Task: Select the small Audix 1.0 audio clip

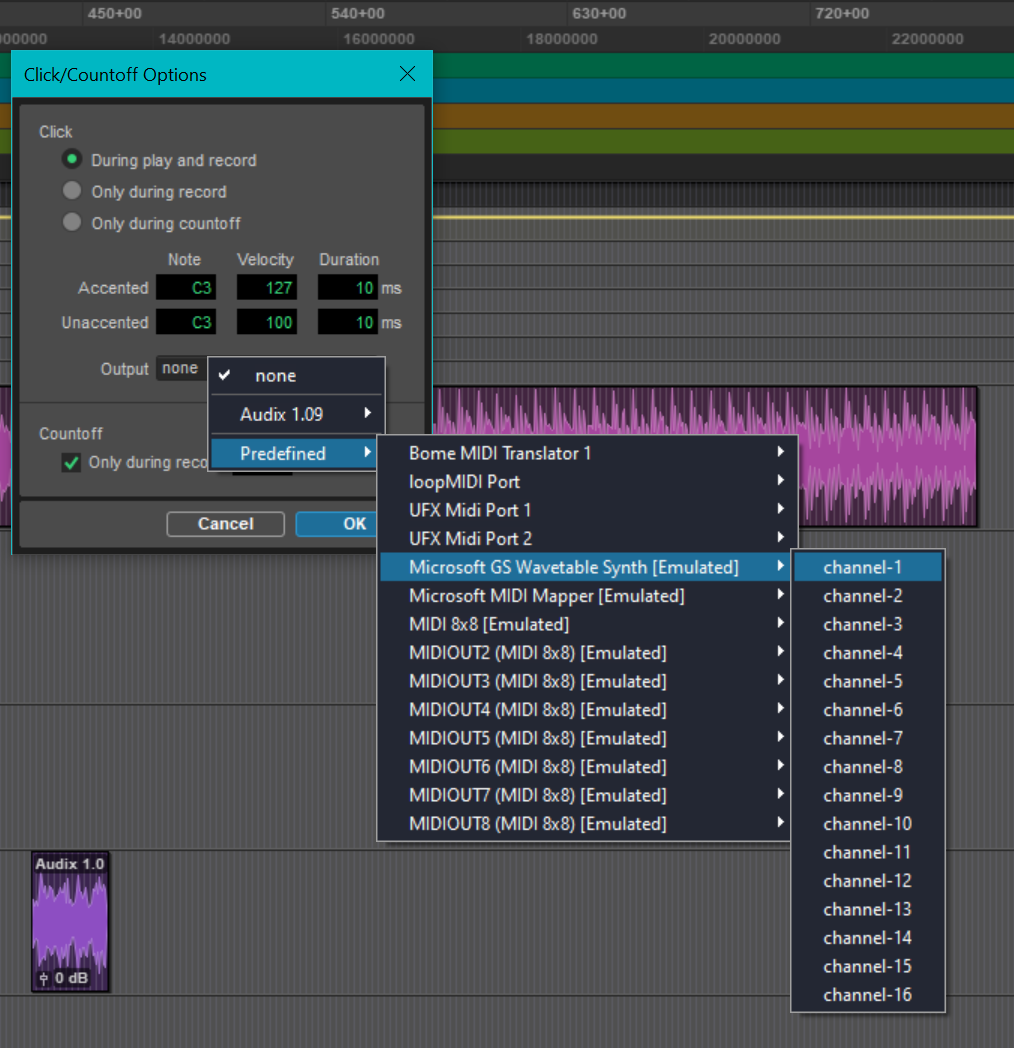Action: [x=70, y=922]
